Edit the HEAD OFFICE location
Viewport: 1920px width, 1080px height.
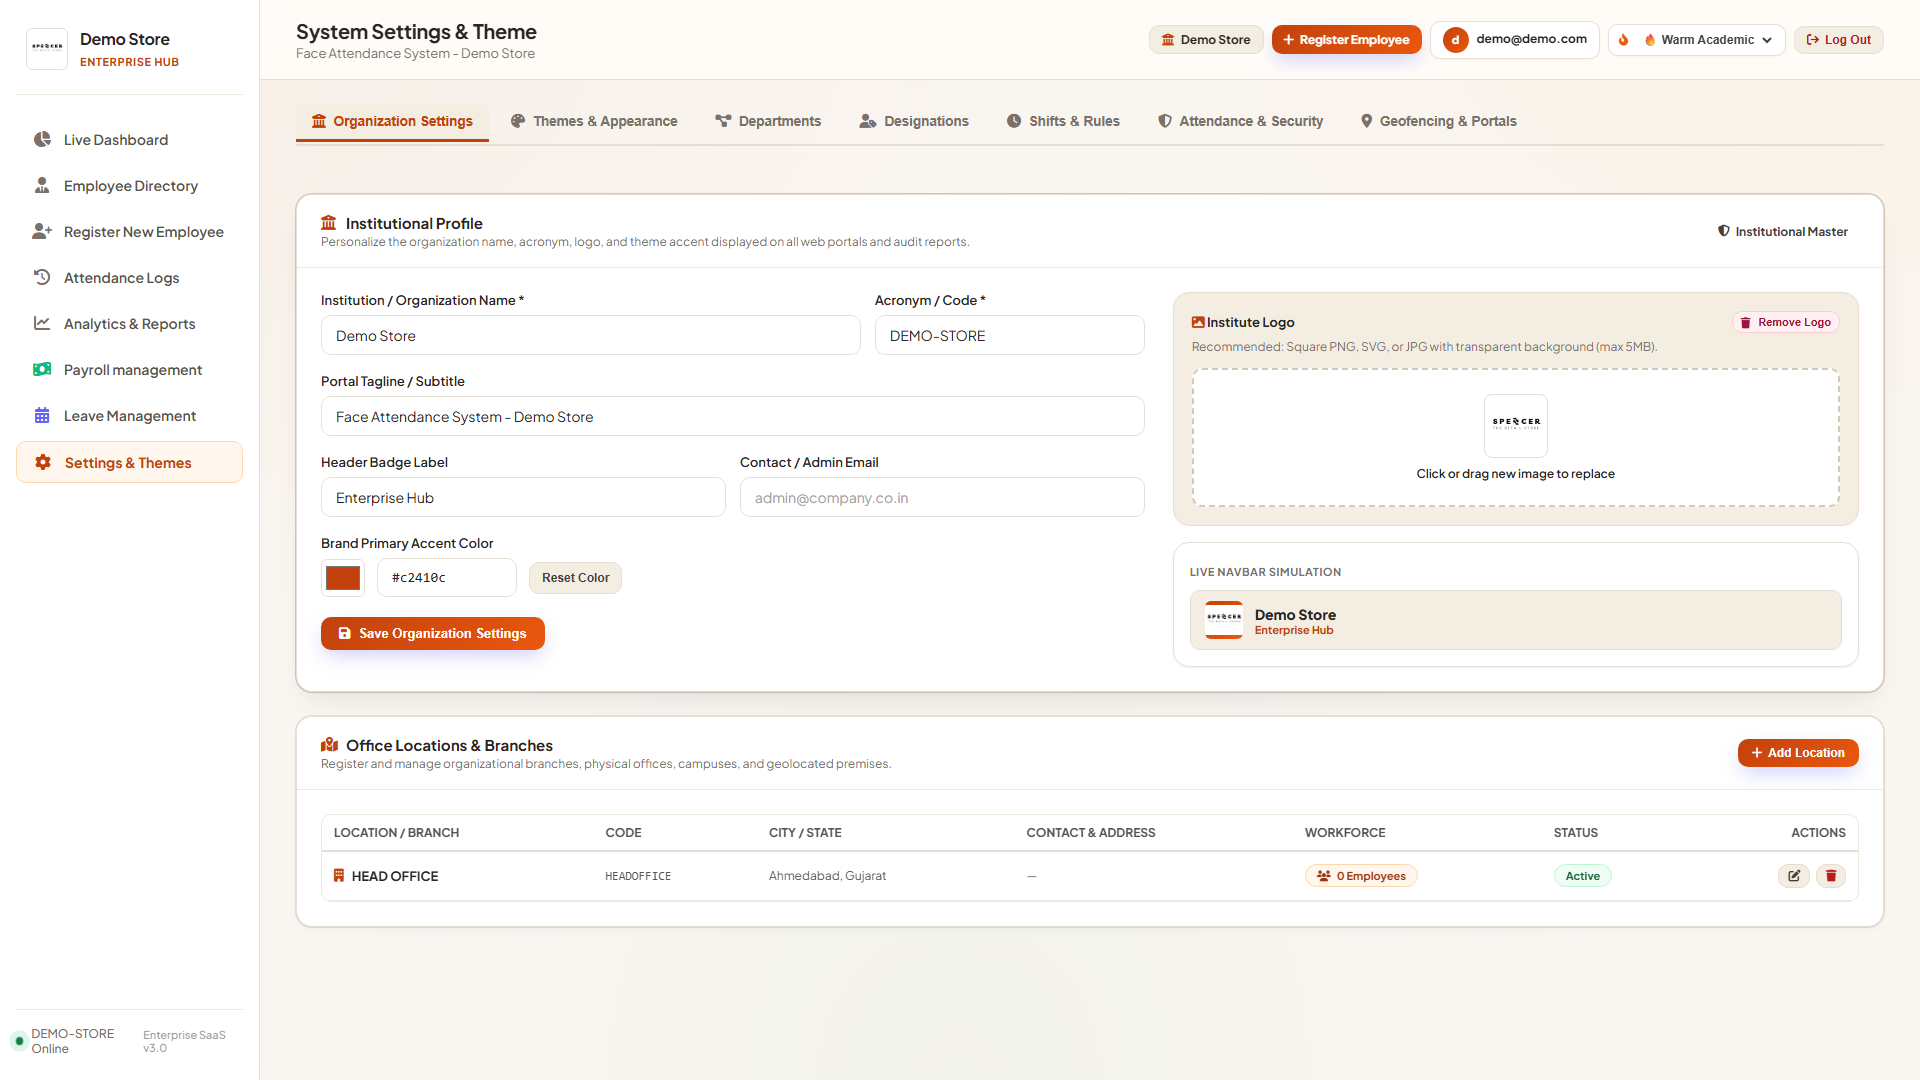click(1794, 876)
